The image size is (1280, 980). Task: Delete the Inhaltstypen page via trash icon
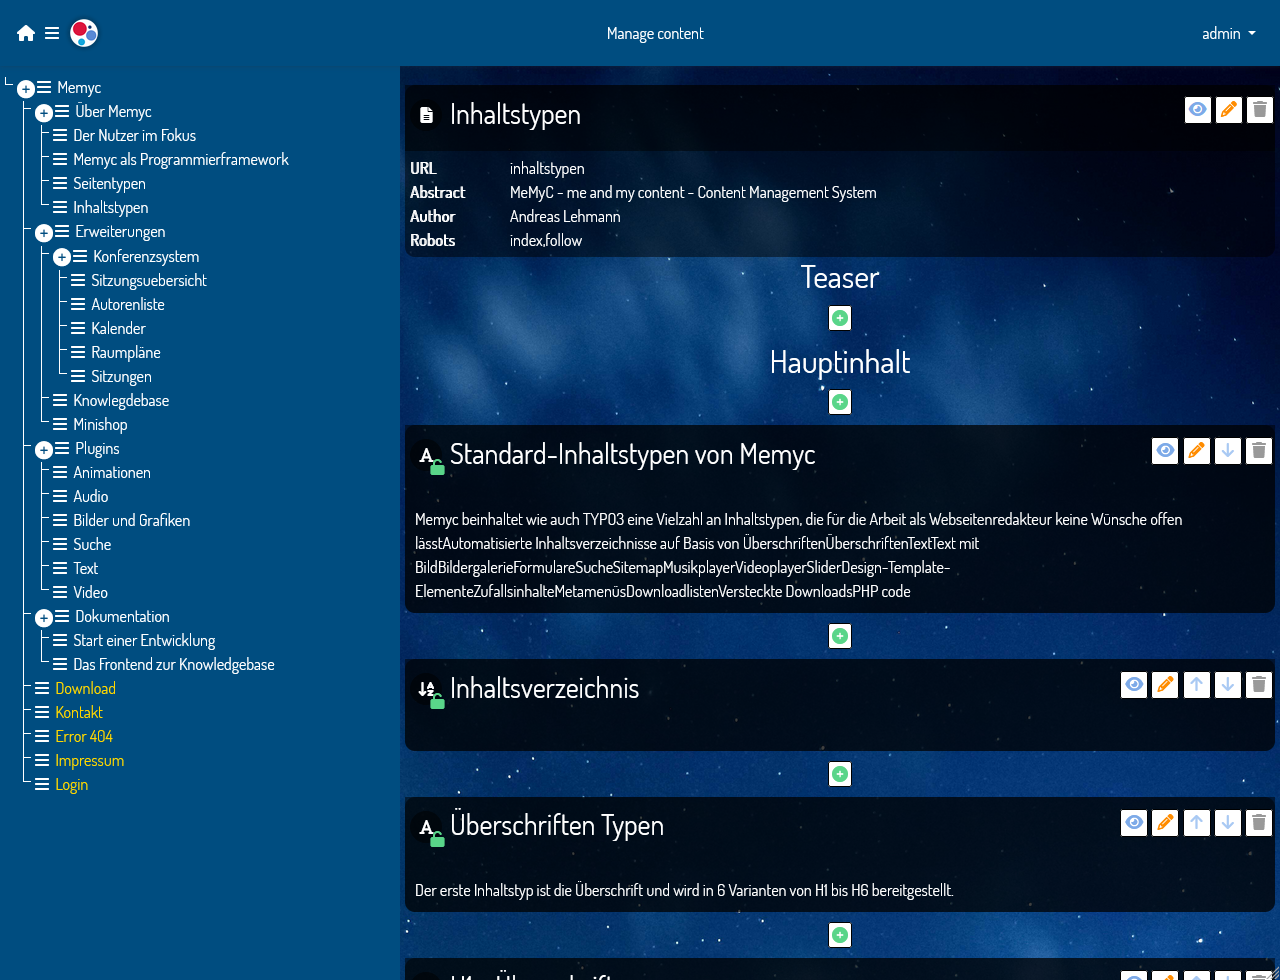(1260, 110)
